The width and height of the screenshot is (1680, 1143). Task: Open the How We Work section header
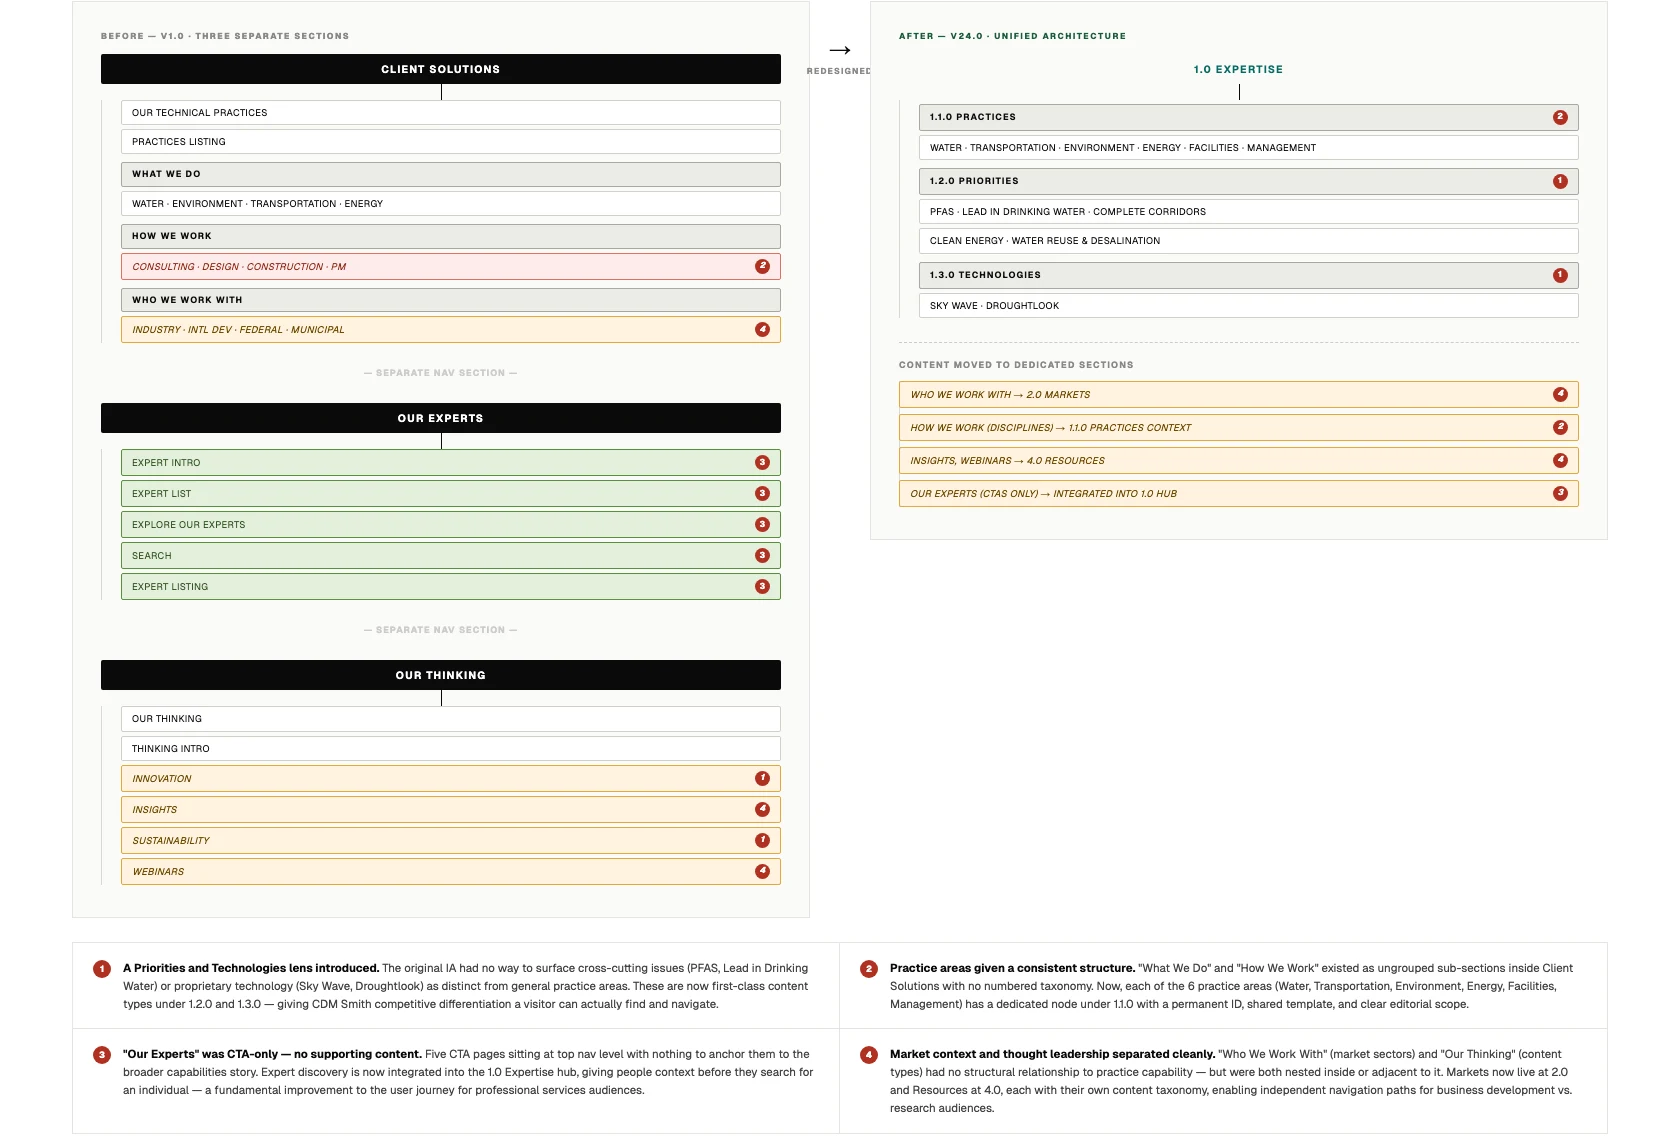coord(451,236)
